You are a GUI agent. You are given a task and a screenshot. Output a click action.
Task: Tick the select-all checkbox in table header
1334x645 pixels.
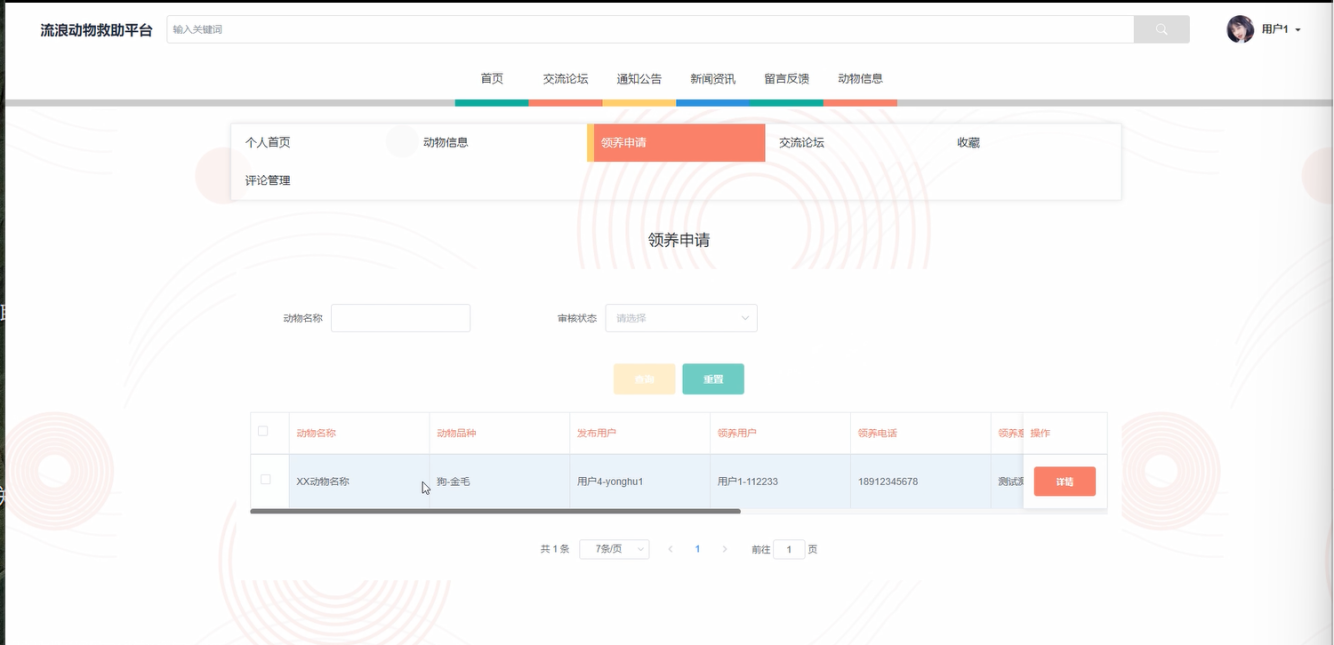263,431
